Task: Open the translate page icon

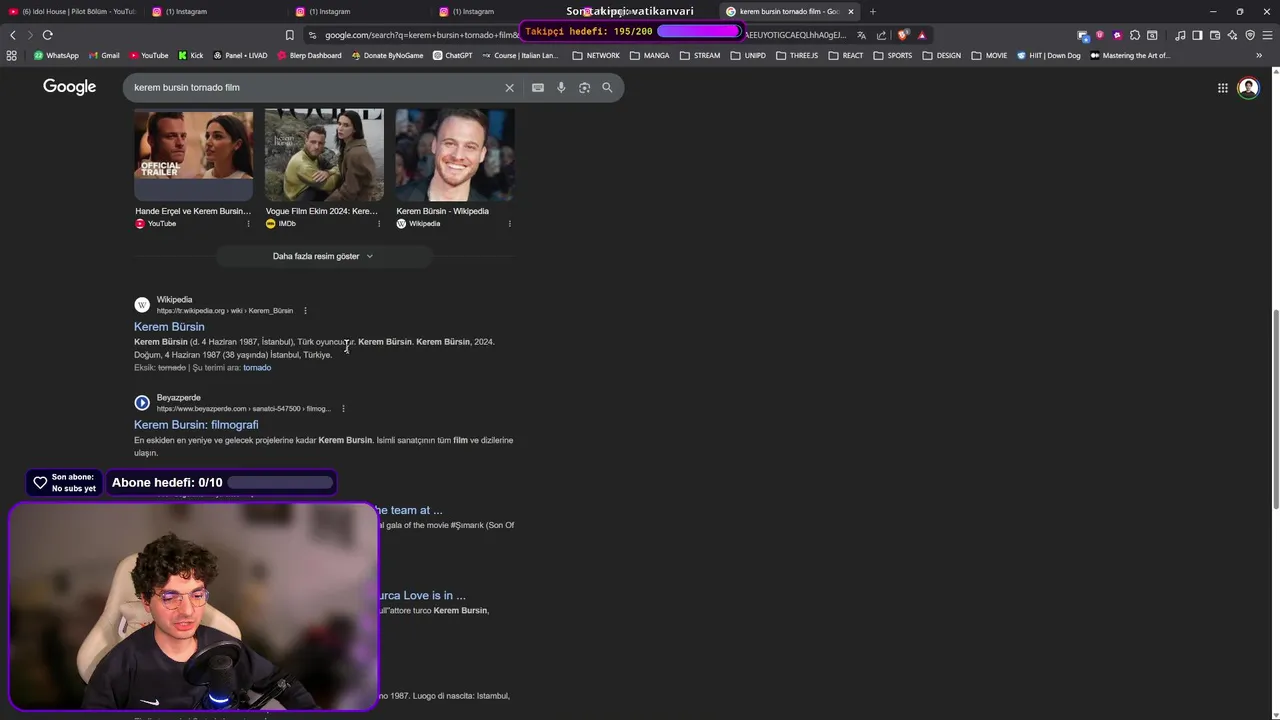Action: tap(861, 35)
